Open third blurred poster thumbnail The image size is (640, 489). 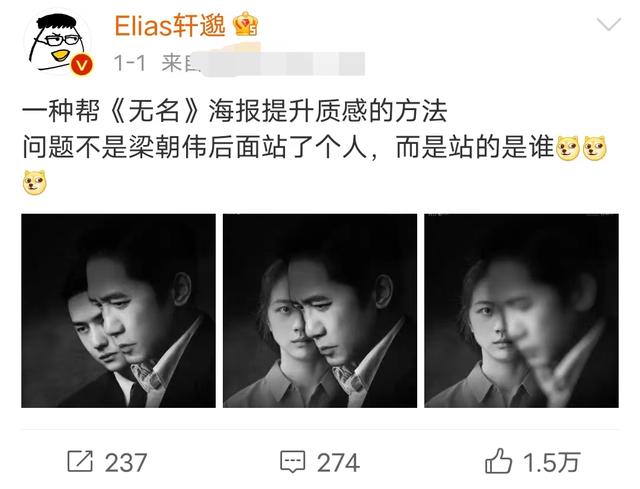[522, 311]
